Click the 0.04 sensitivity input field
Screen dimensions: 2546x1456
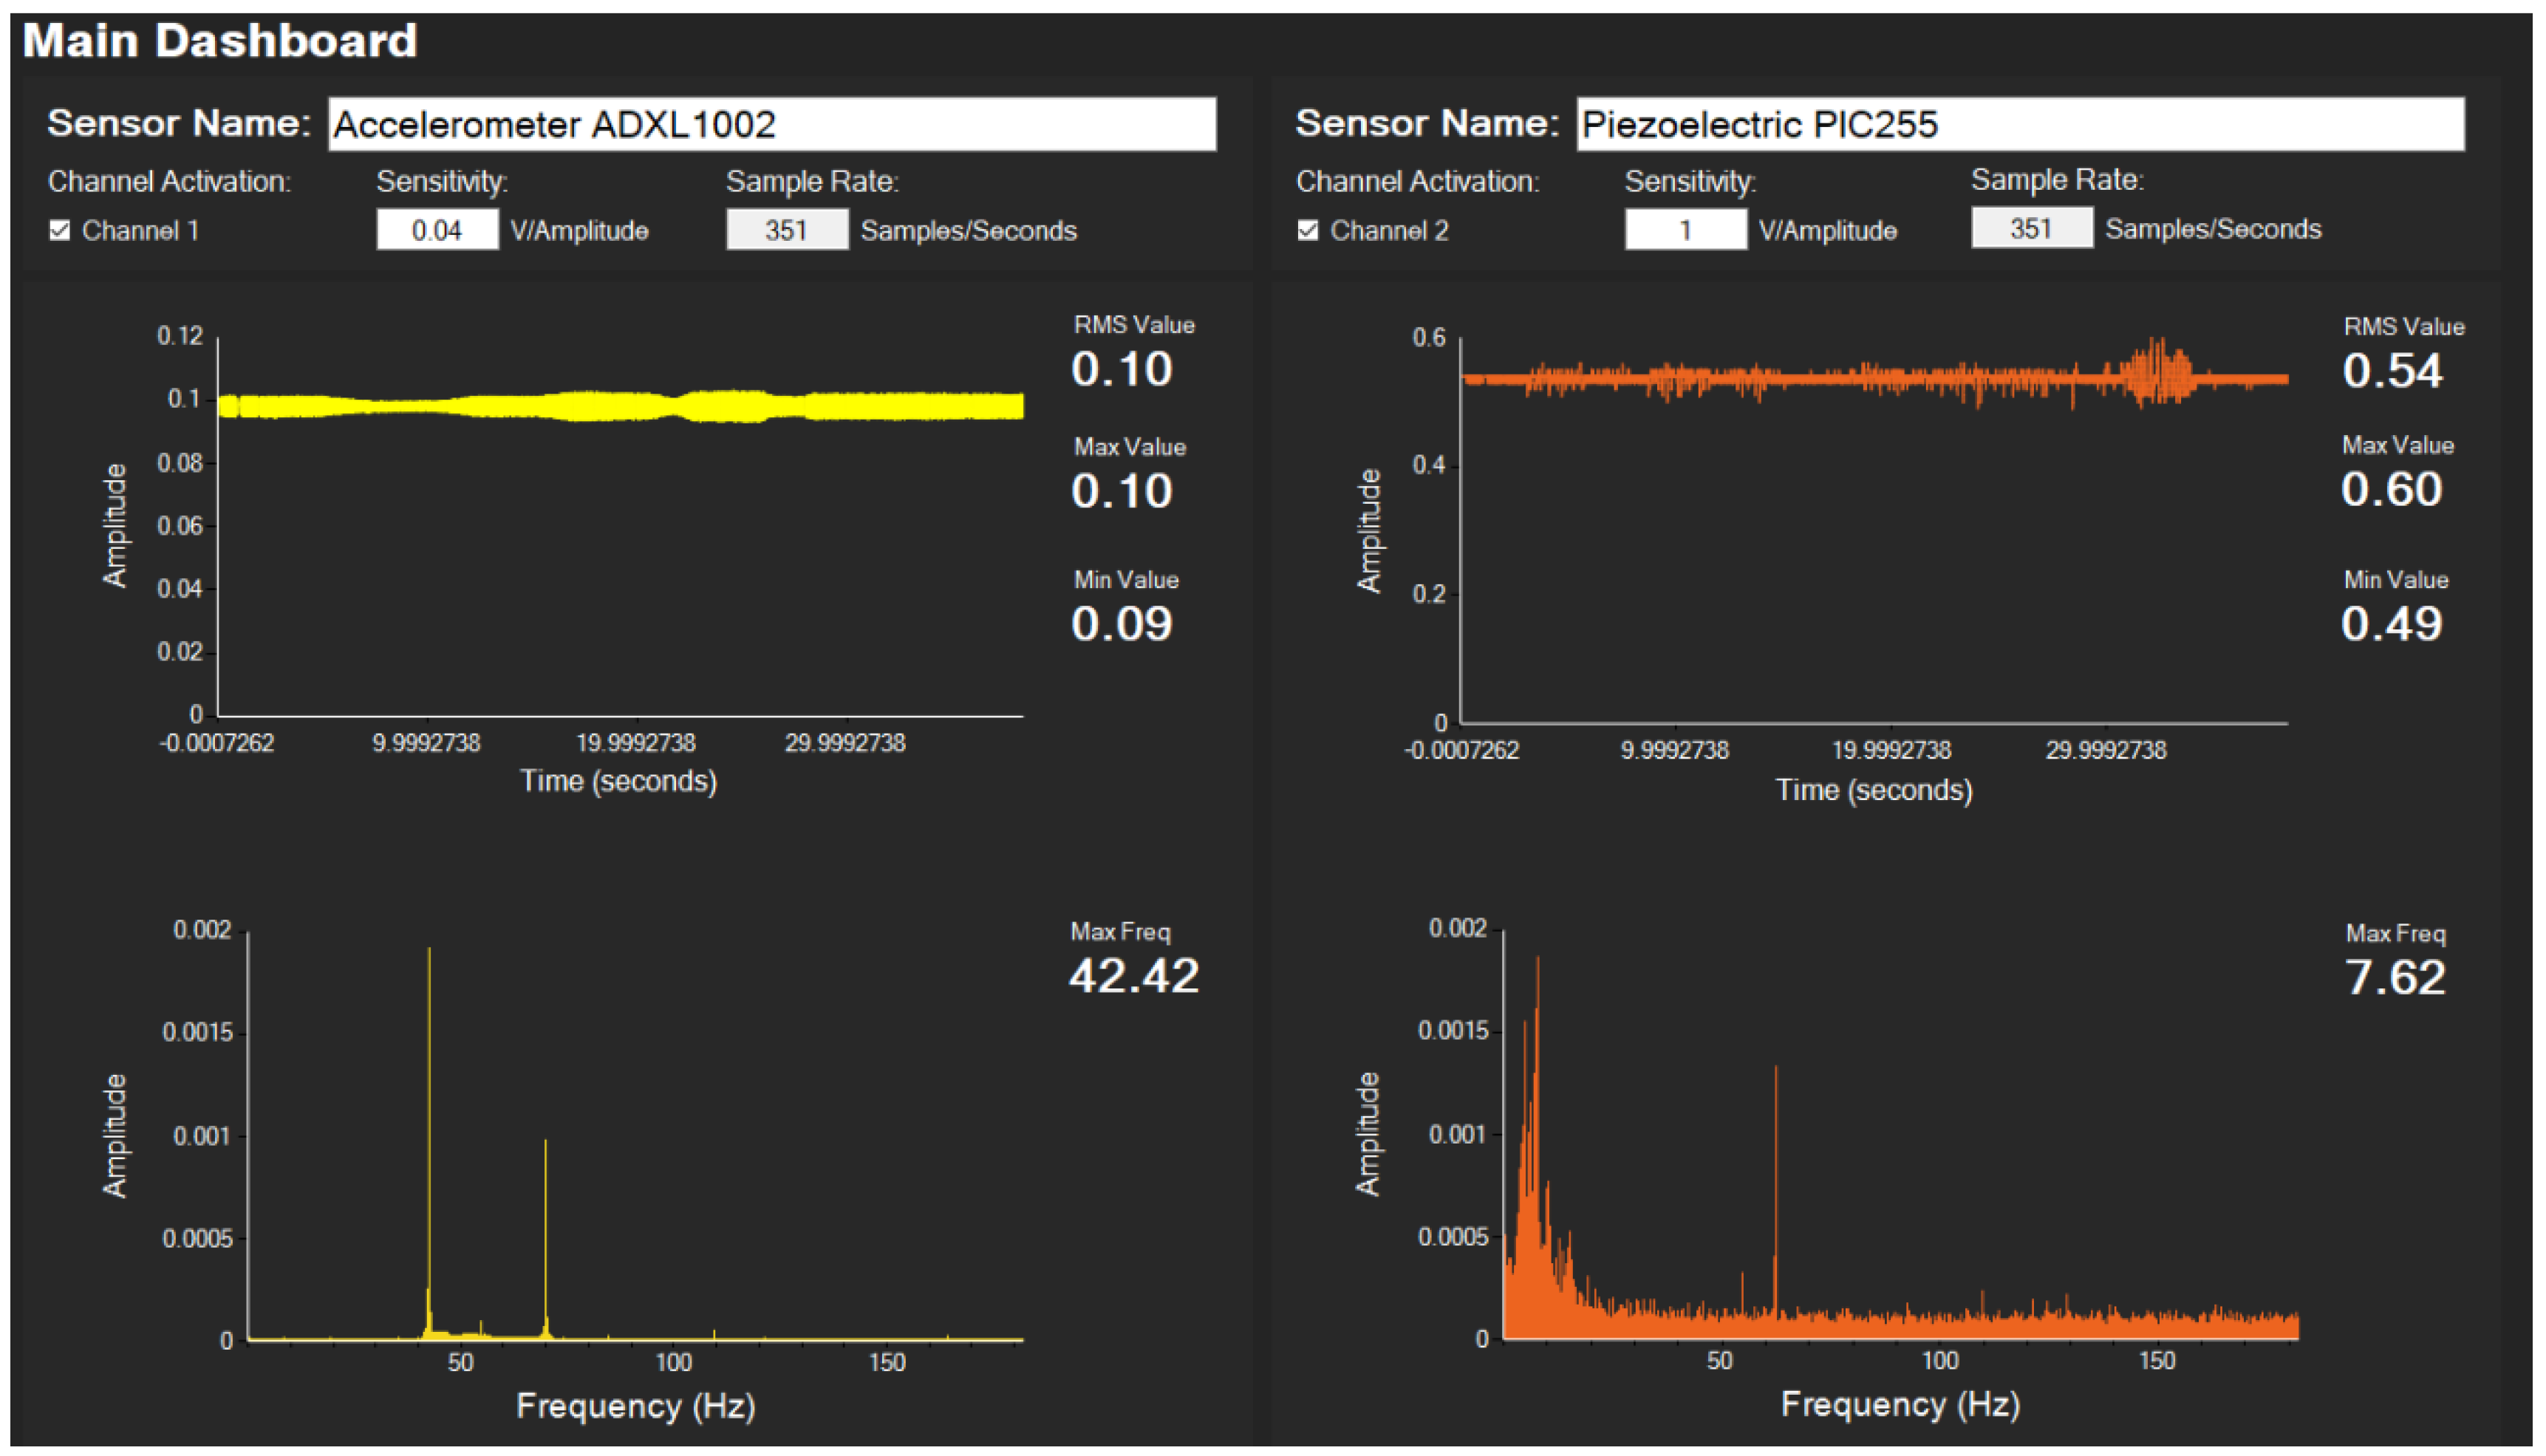pyautogui.click(x=437, y=230)
